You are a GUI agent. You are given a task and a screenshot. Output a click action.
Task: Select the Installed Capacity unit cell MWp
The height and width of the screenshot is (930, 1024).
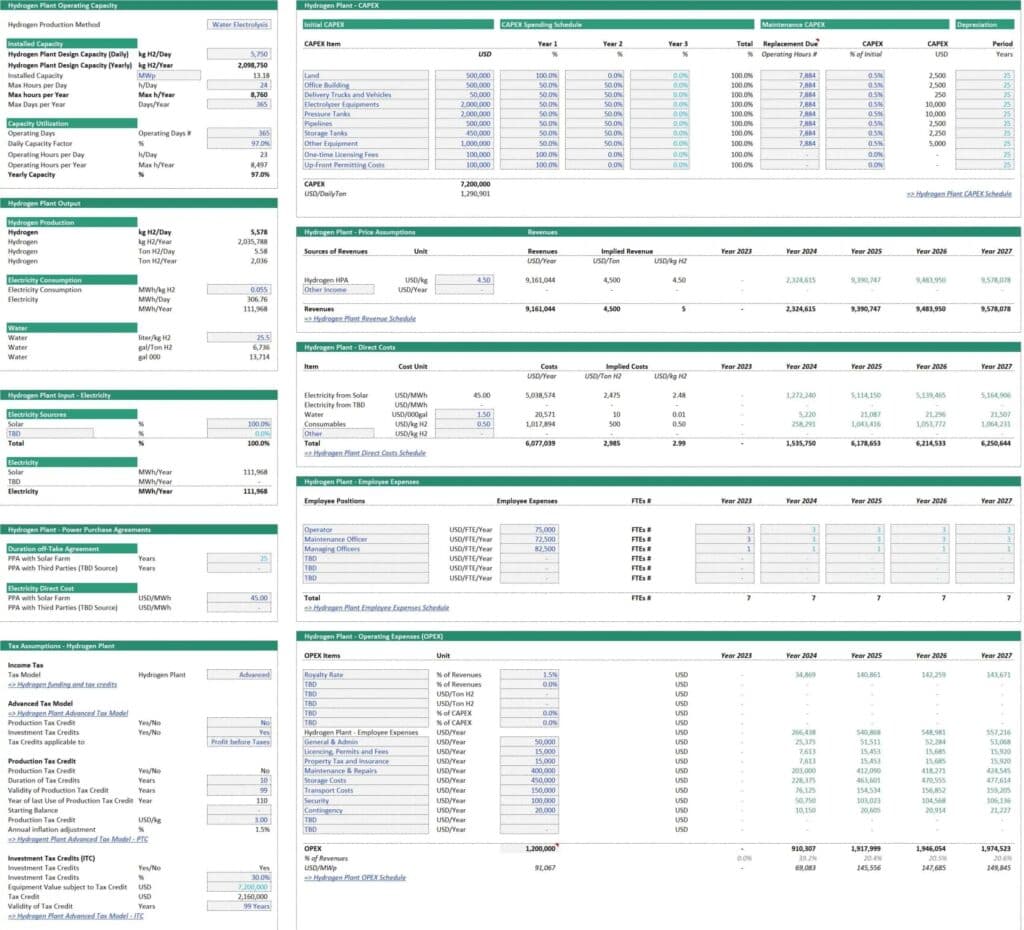point(168,76)
